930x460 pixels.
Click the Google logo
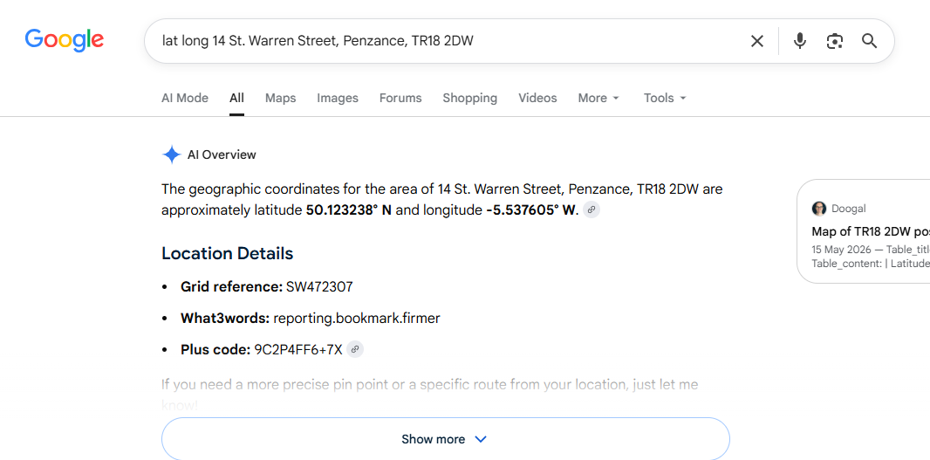pos(64,40)
